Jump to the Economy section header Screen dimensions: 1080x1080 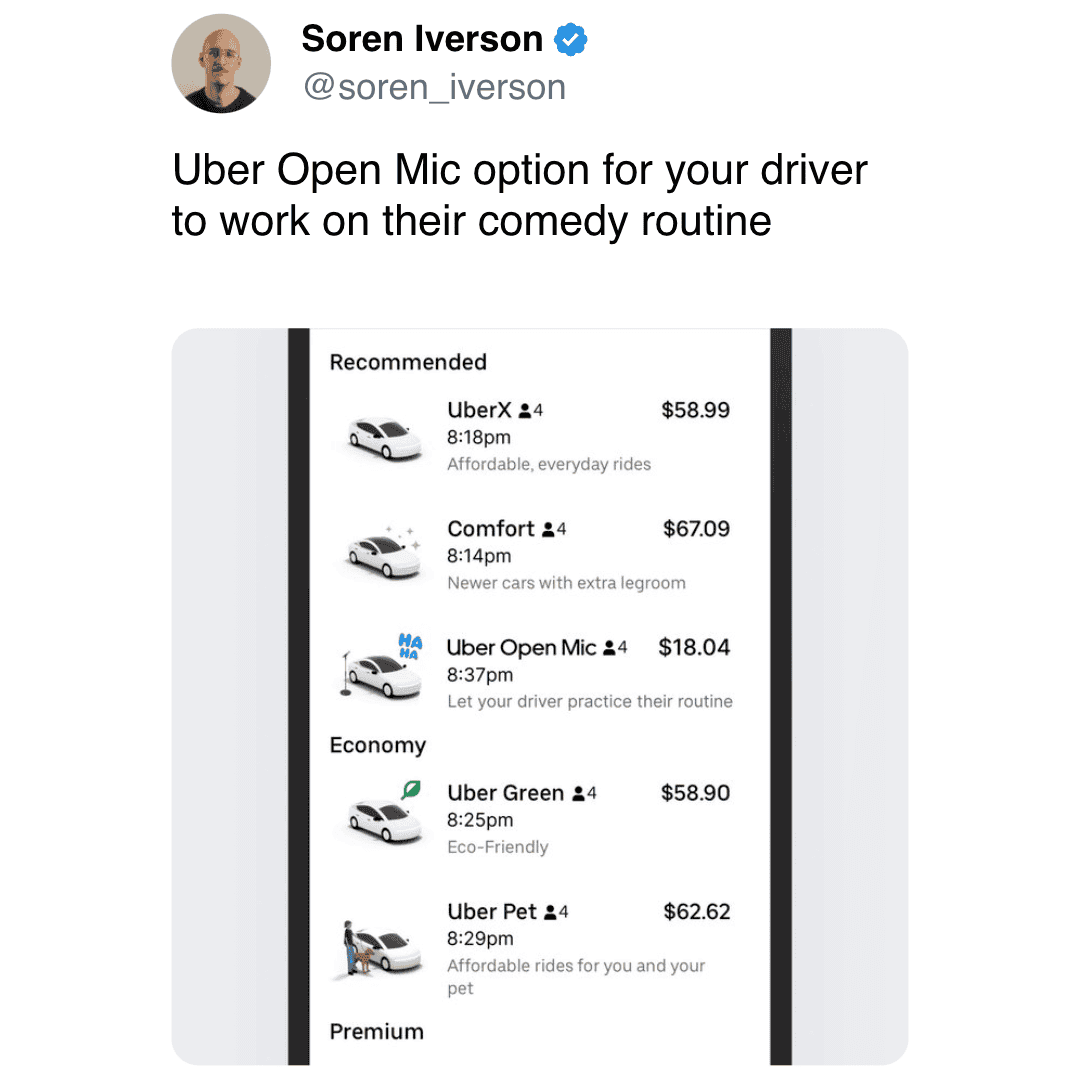tap(377, 745)
